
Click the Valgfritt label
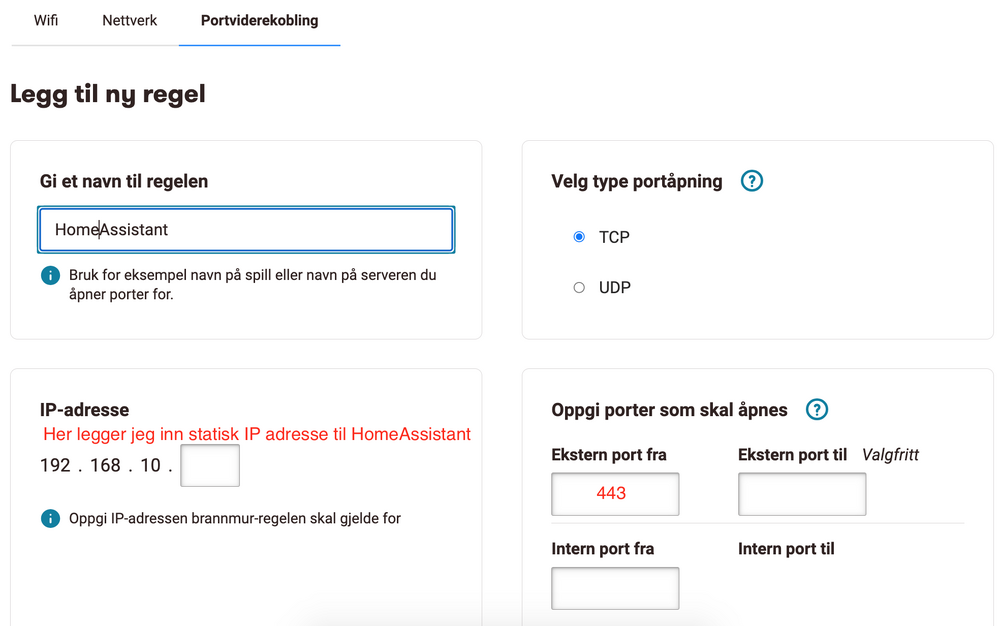(890, 455)
